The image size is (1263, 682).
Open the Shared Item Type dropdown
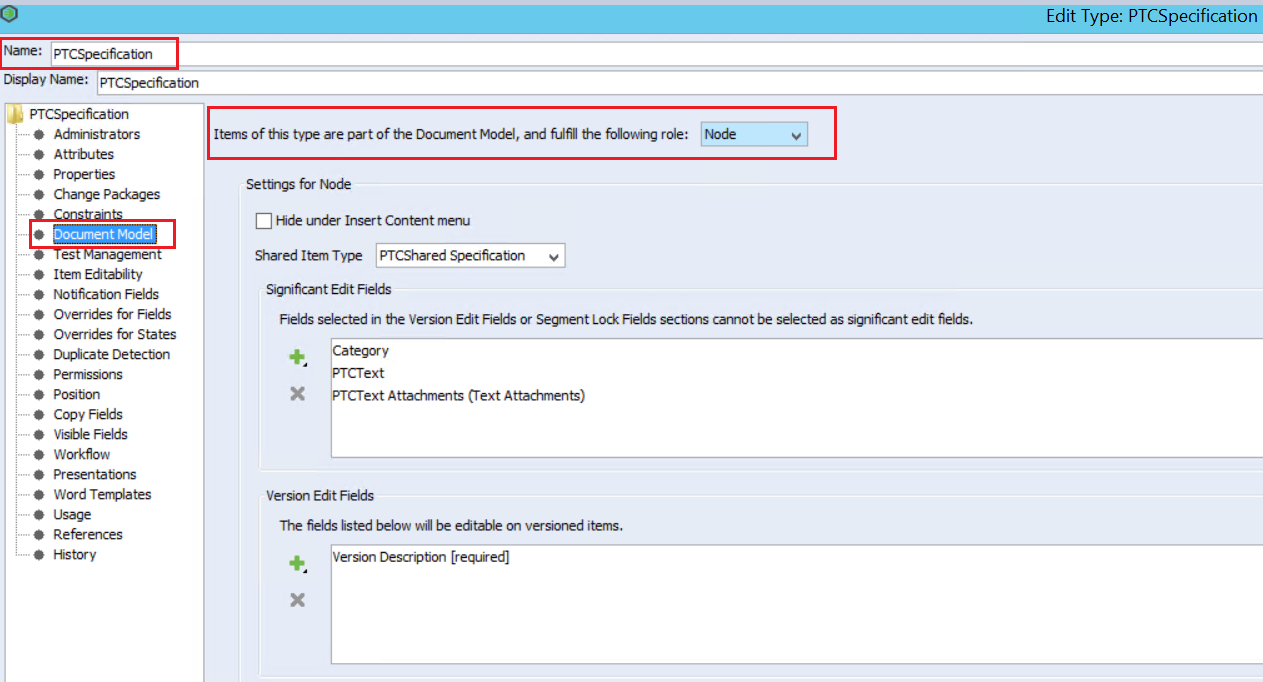(470, 256)
